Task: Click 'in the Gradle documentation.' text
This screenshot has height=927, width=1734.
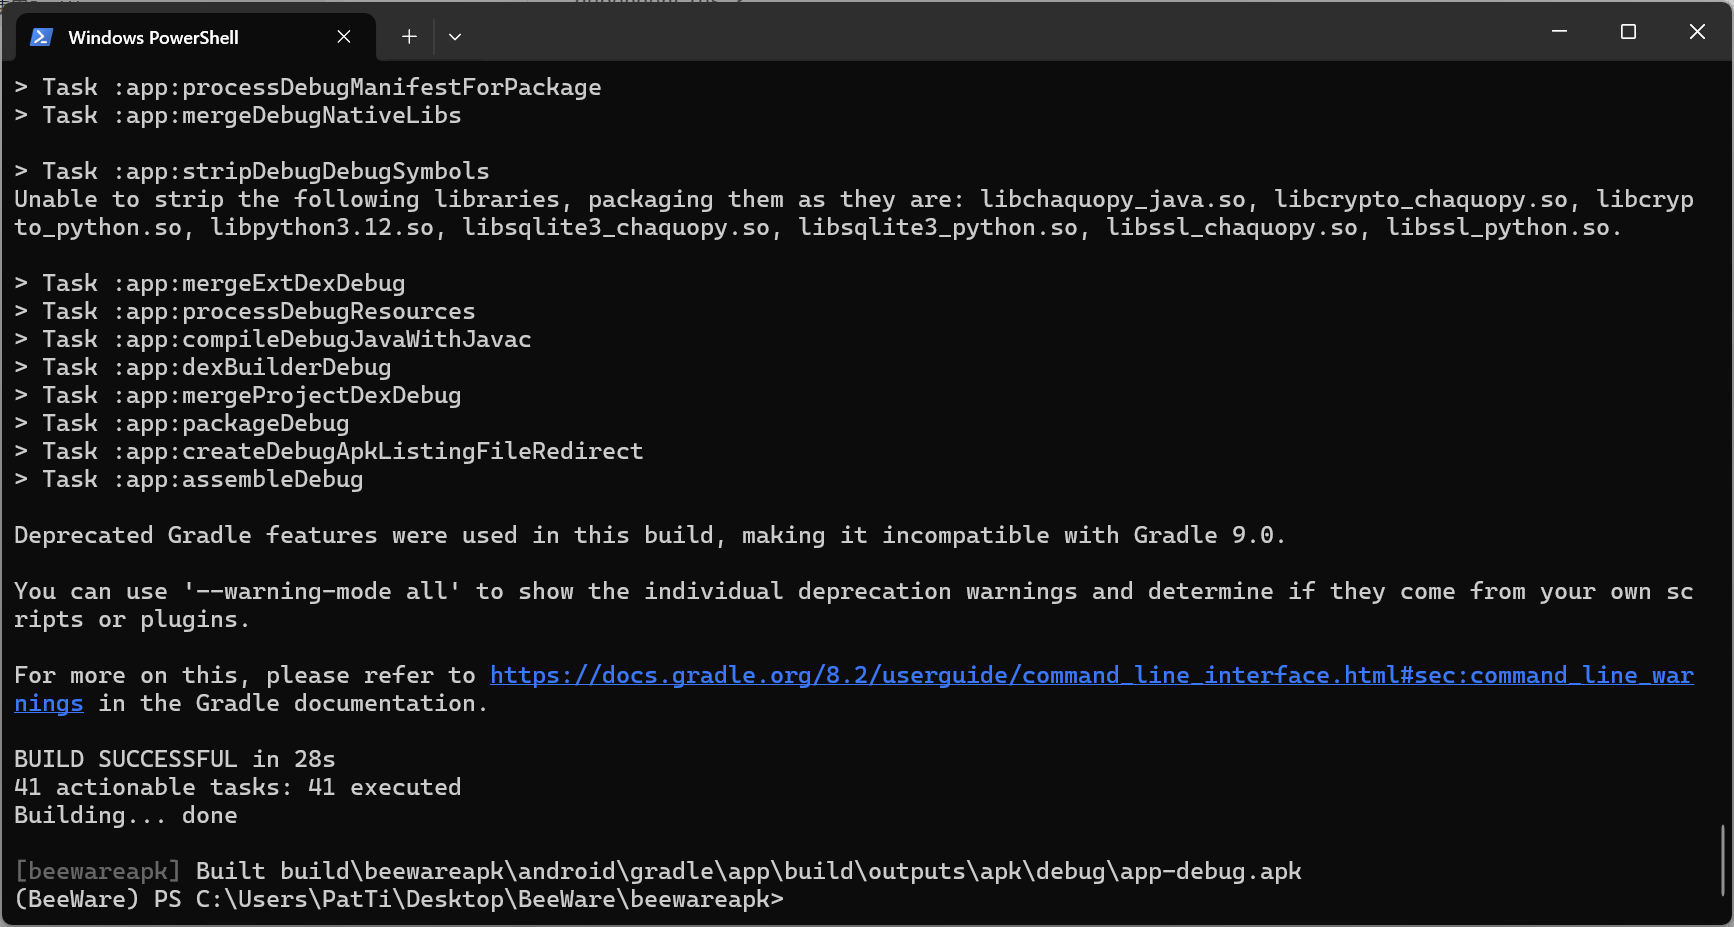Action: pos(293,704)
